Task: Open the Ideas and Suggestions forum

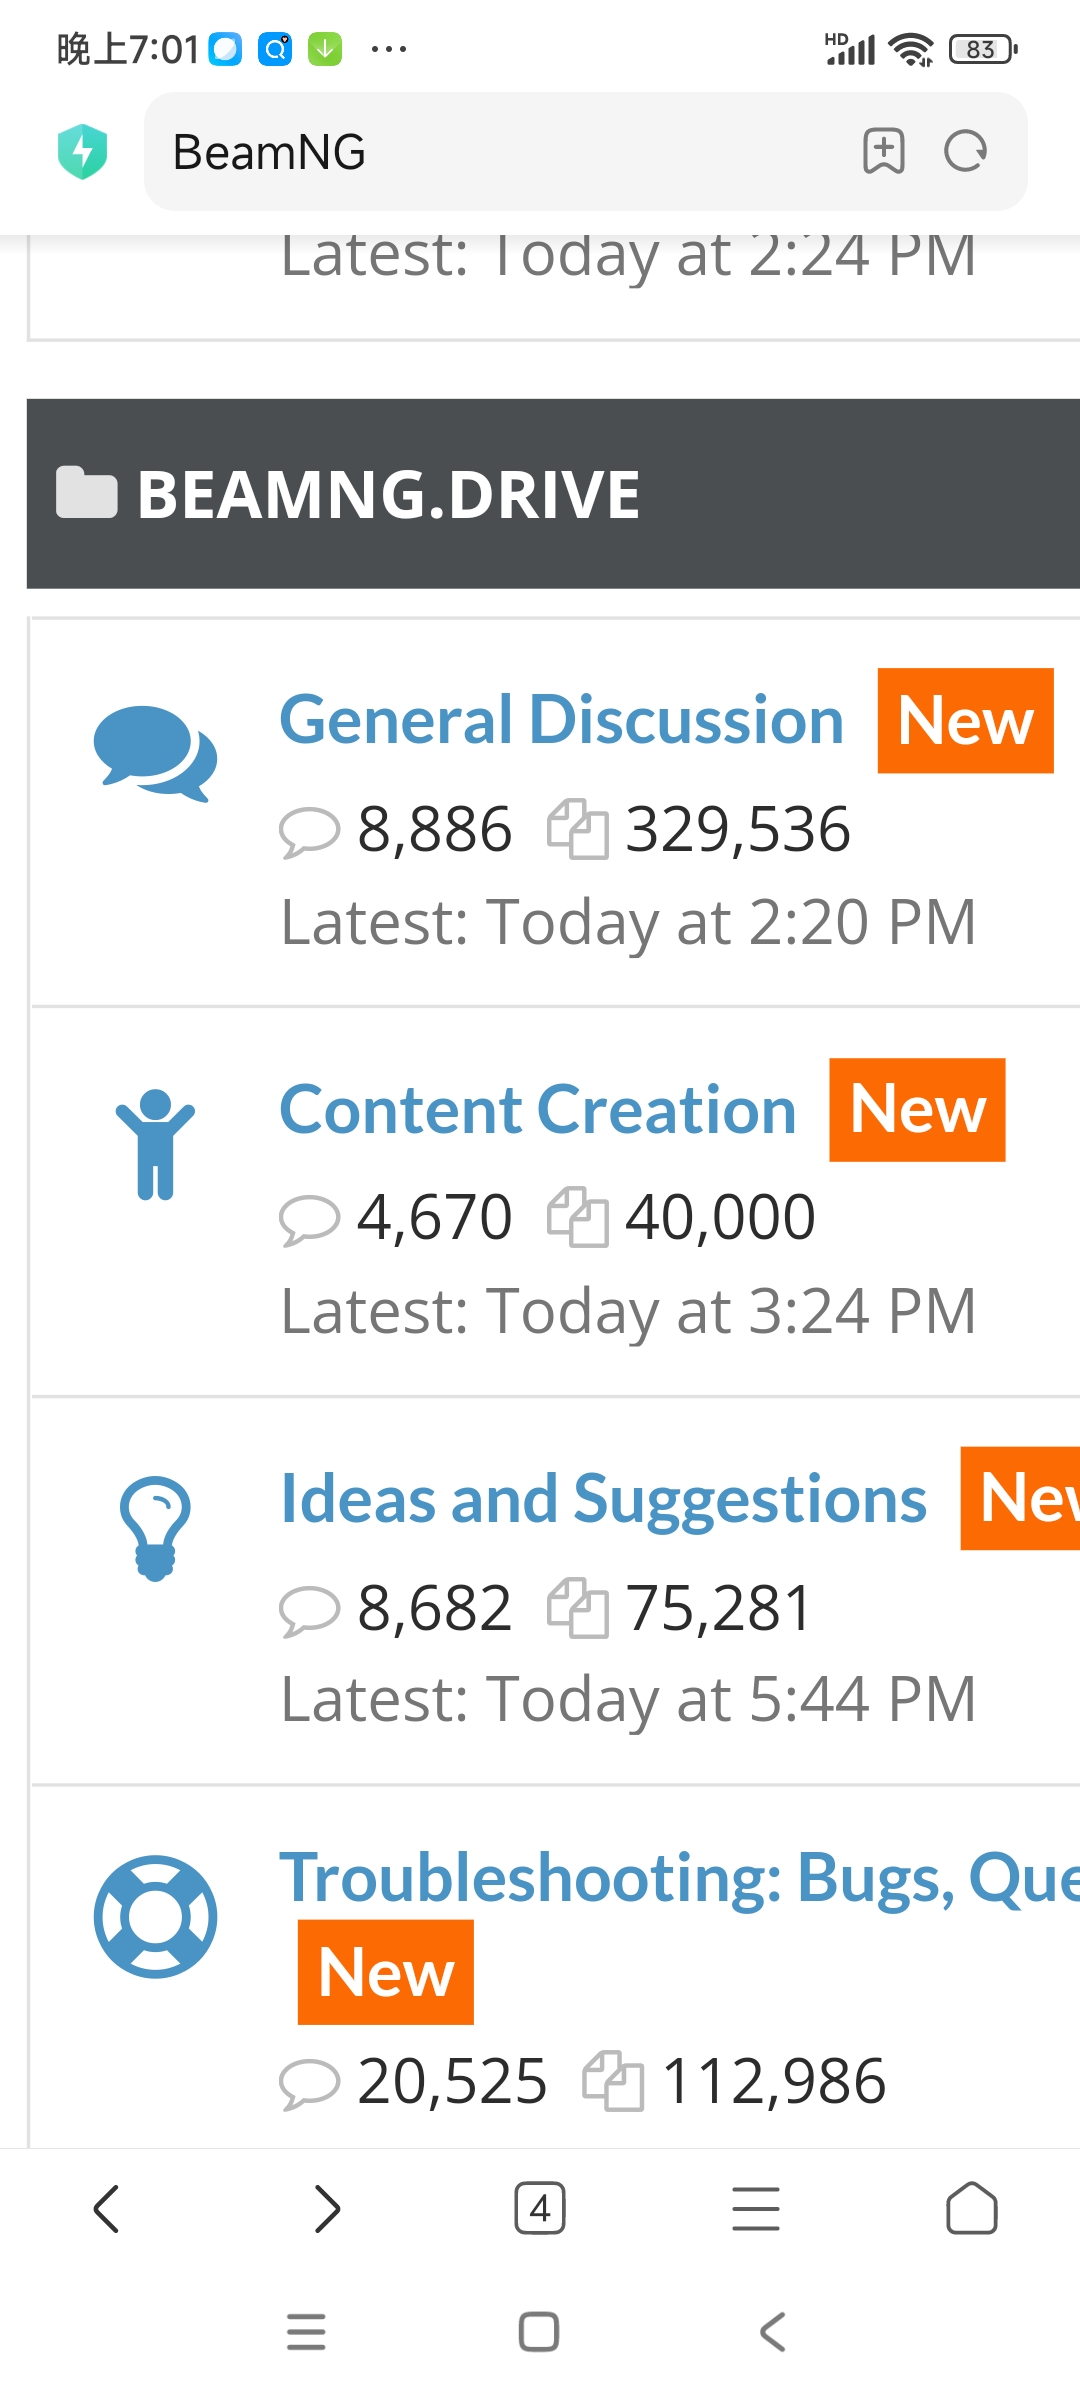Action: (x=604, y=1499)
